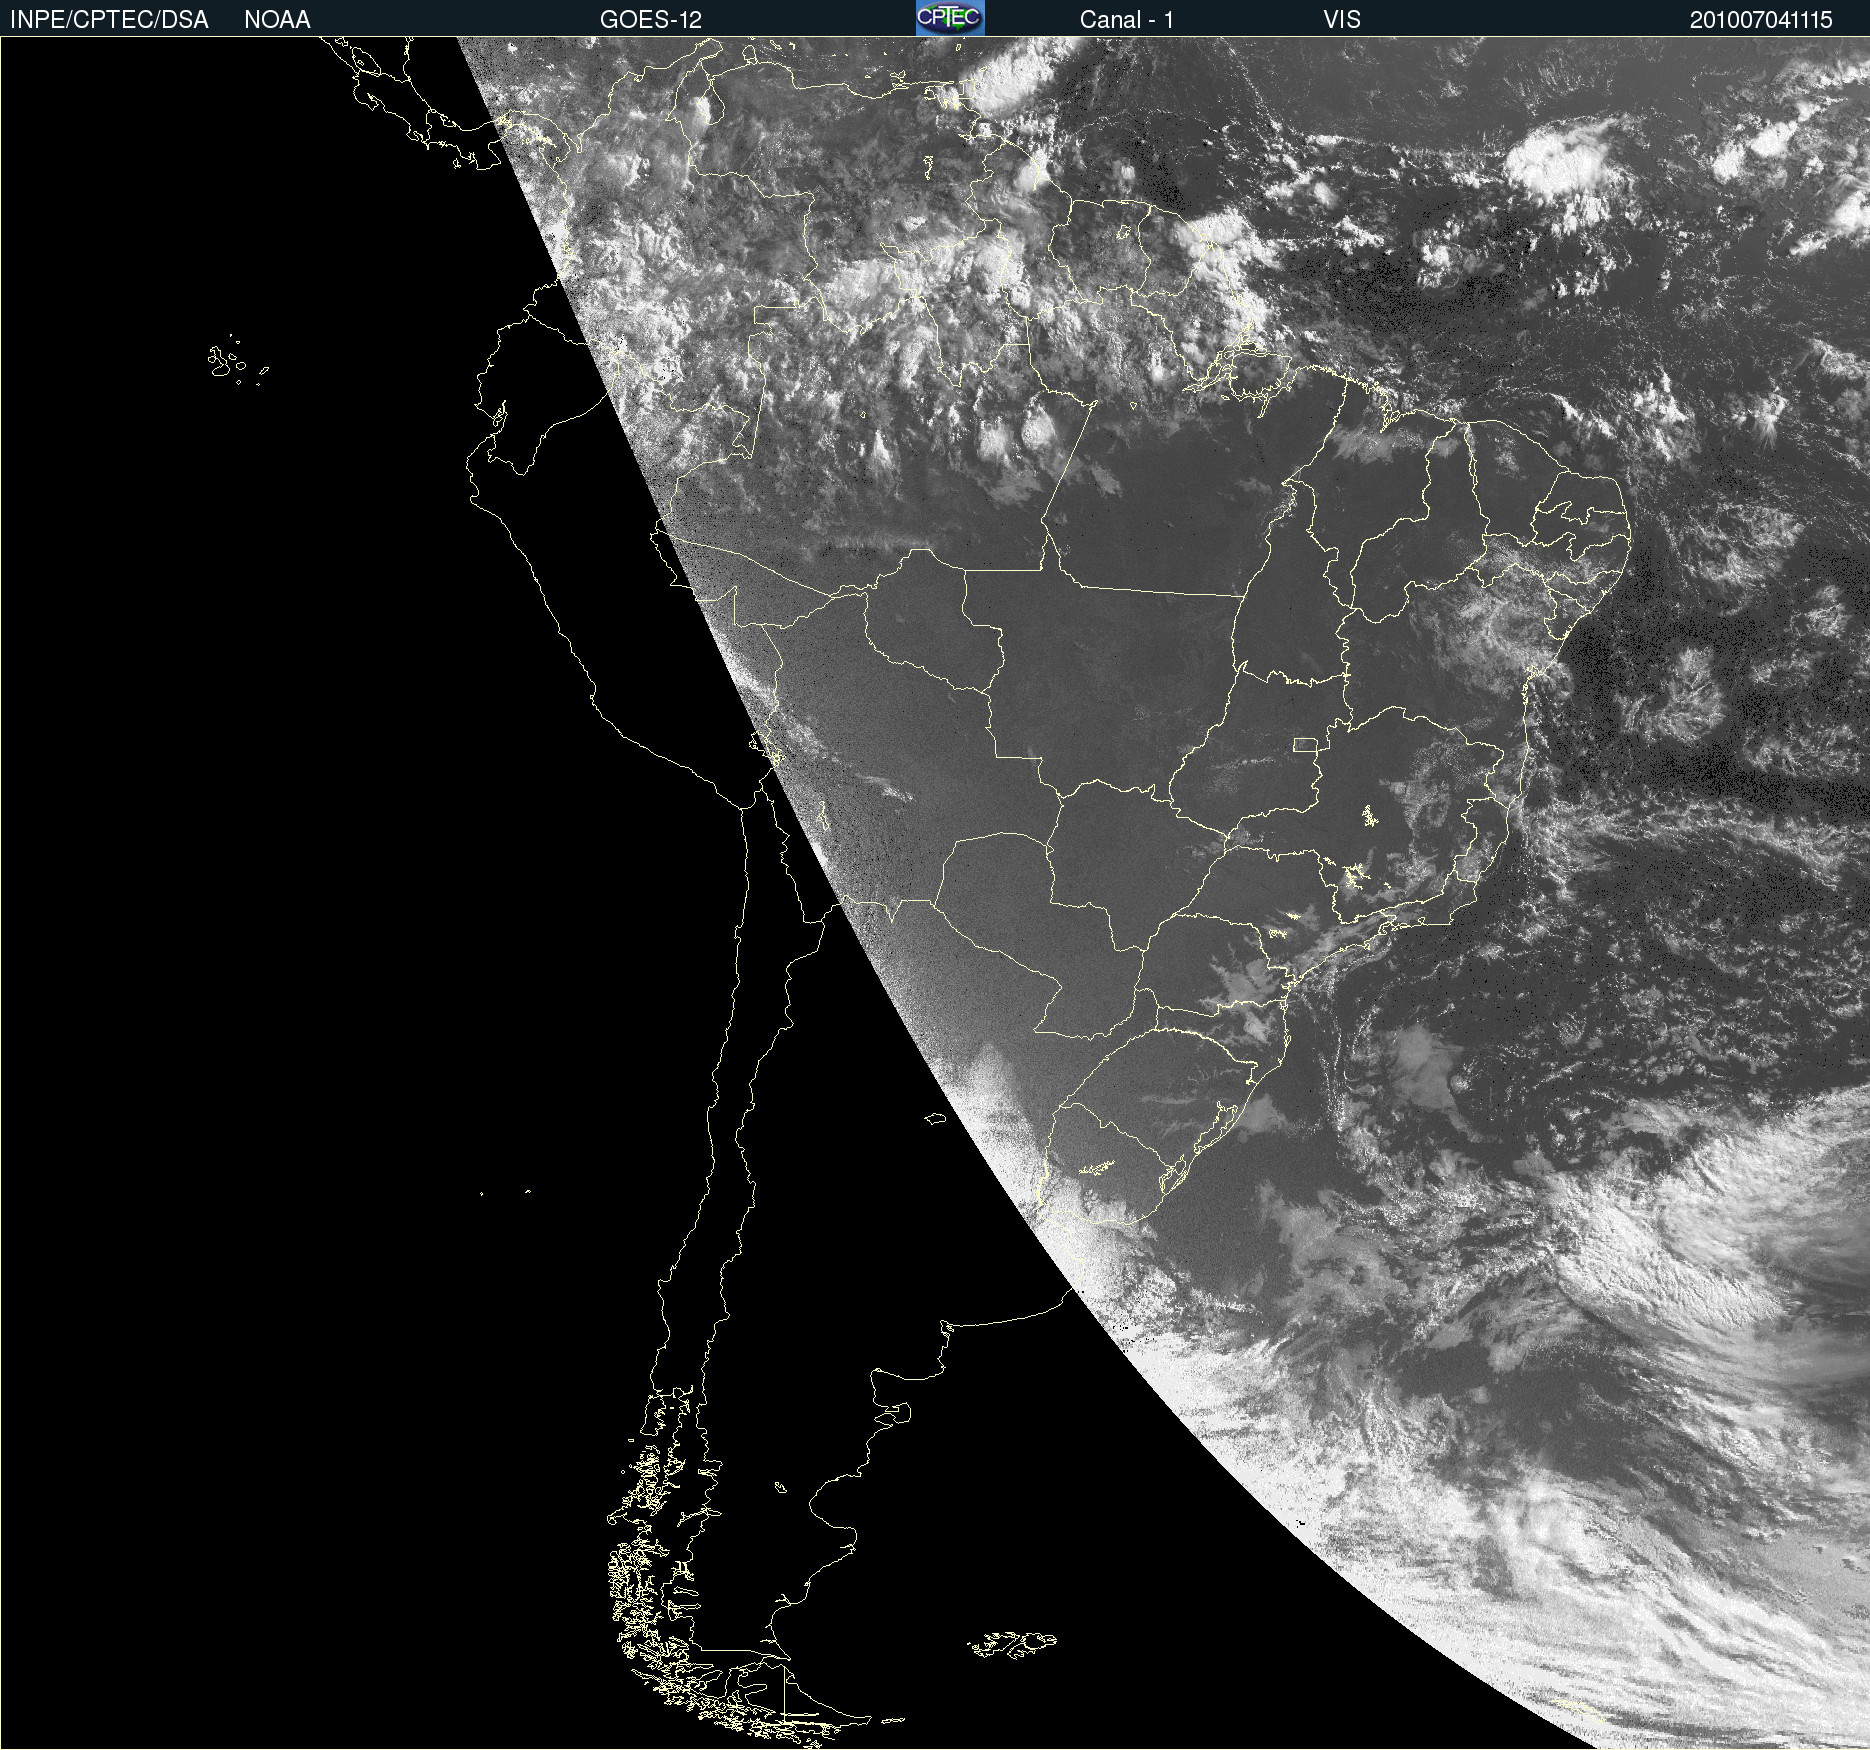Select the INPE/CPTEC/DSA header text
1870x1750 pixels.
click(109, 20)
